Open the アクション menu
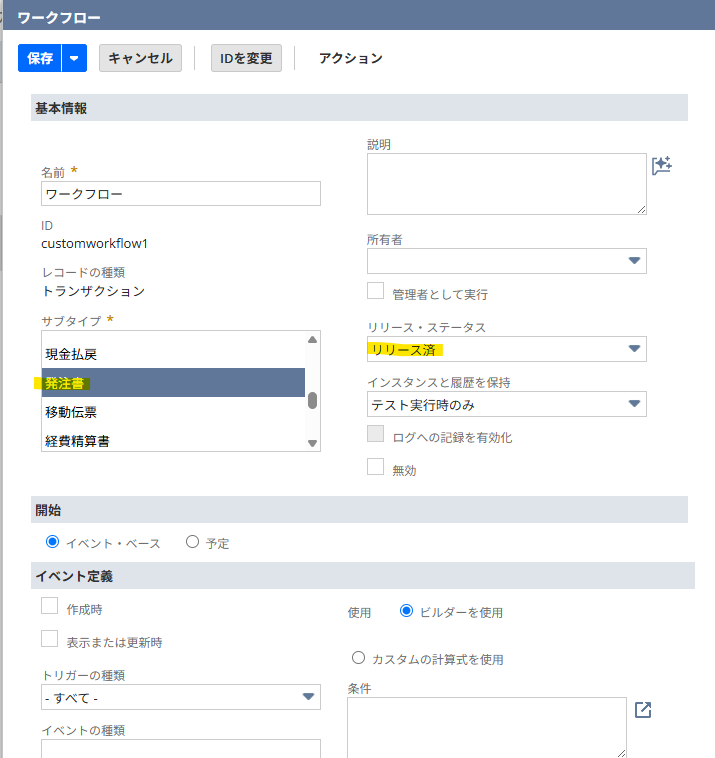Image resolution: width=715 pixels, height=758 pixels. click(350, 58)
